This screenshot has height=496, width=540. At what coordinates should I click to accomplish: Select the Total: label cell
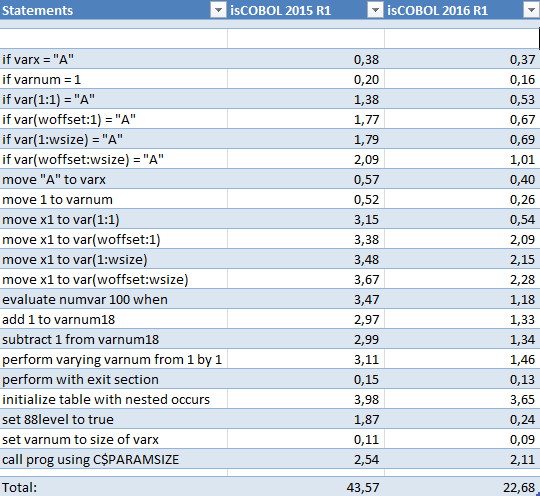(x=114, y=487)
